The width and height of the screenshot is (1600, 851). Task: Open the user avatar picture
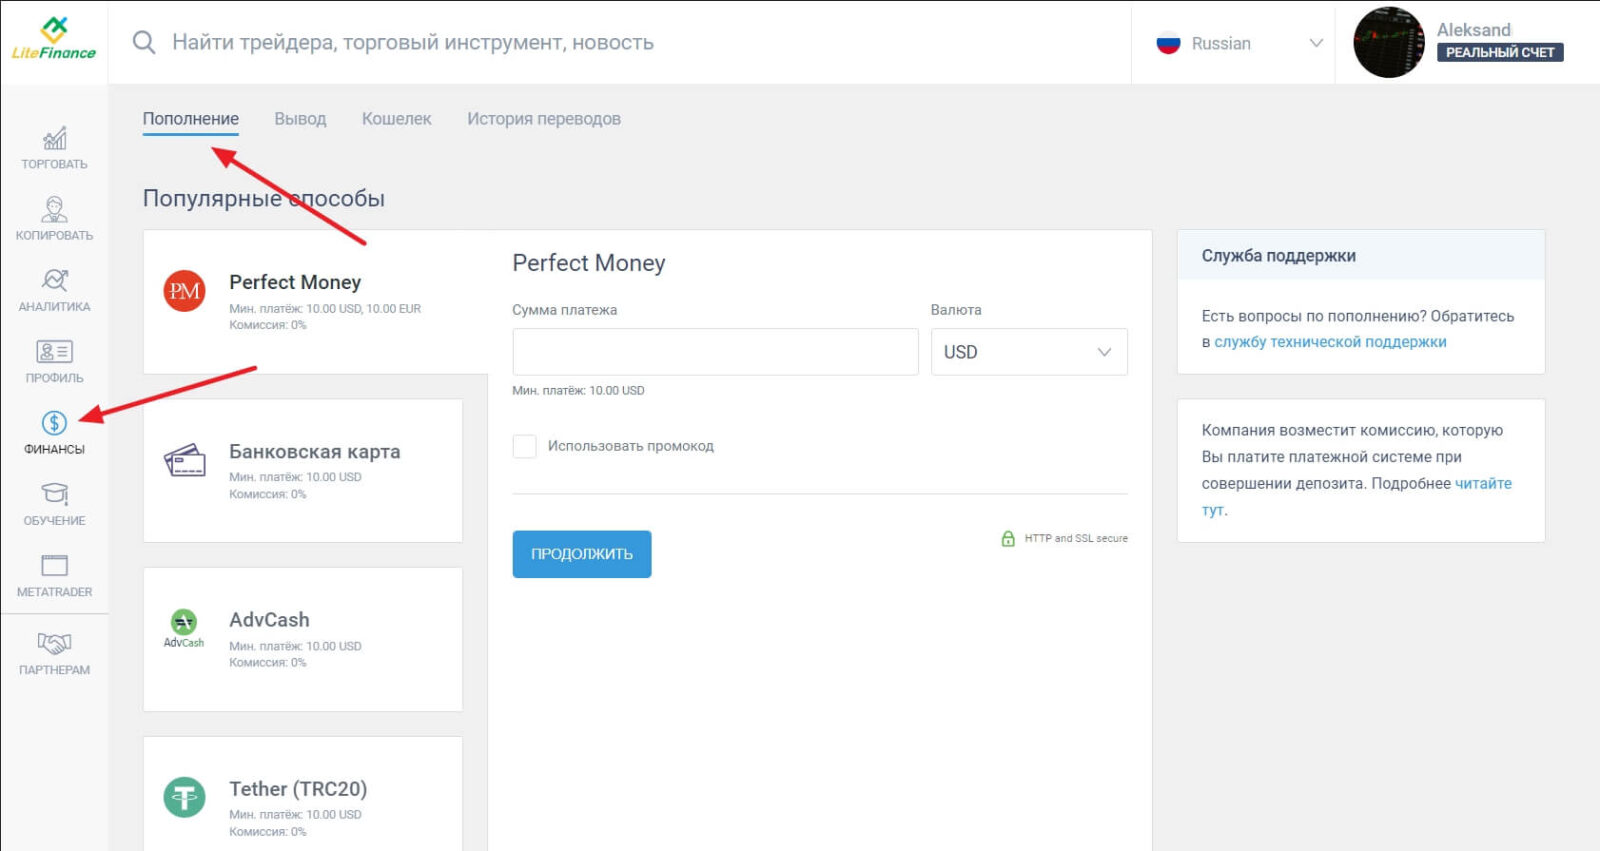[1389, 42]
